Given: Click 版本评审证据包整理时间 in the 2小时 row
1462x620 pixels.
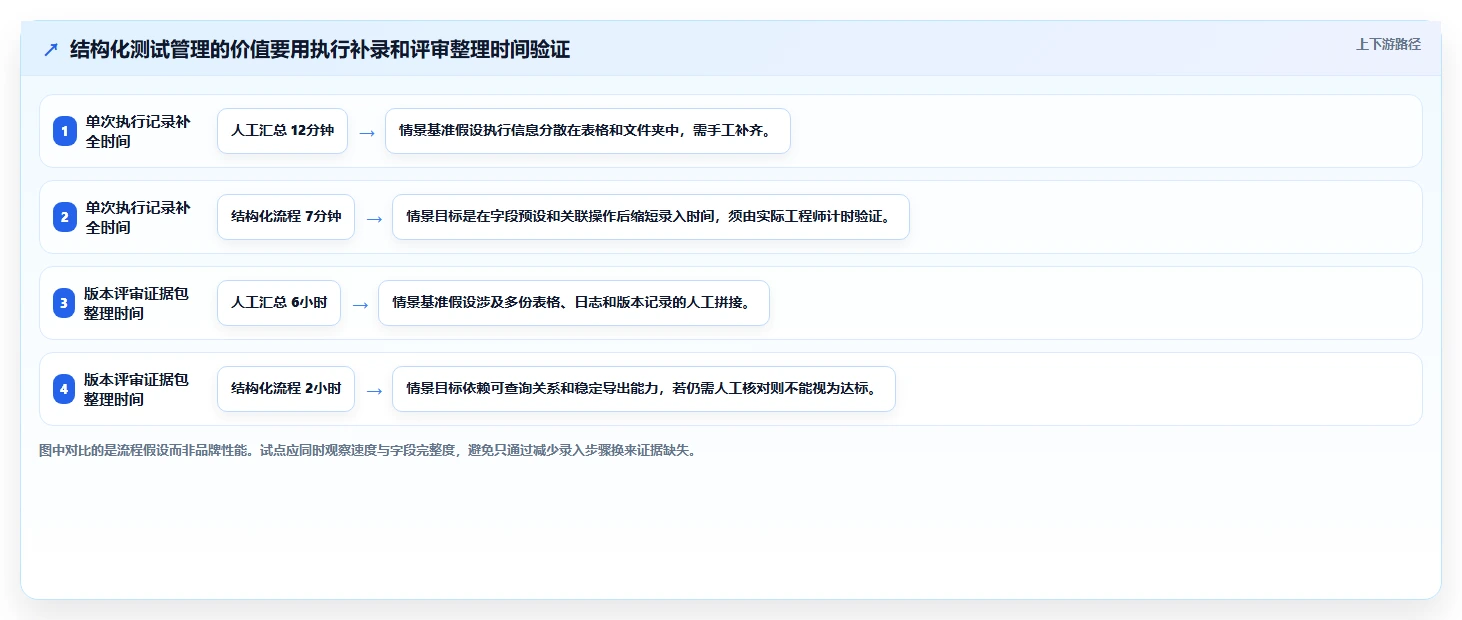Looking at the screenshot, I should pyautogui.click(x=136, y=389).
